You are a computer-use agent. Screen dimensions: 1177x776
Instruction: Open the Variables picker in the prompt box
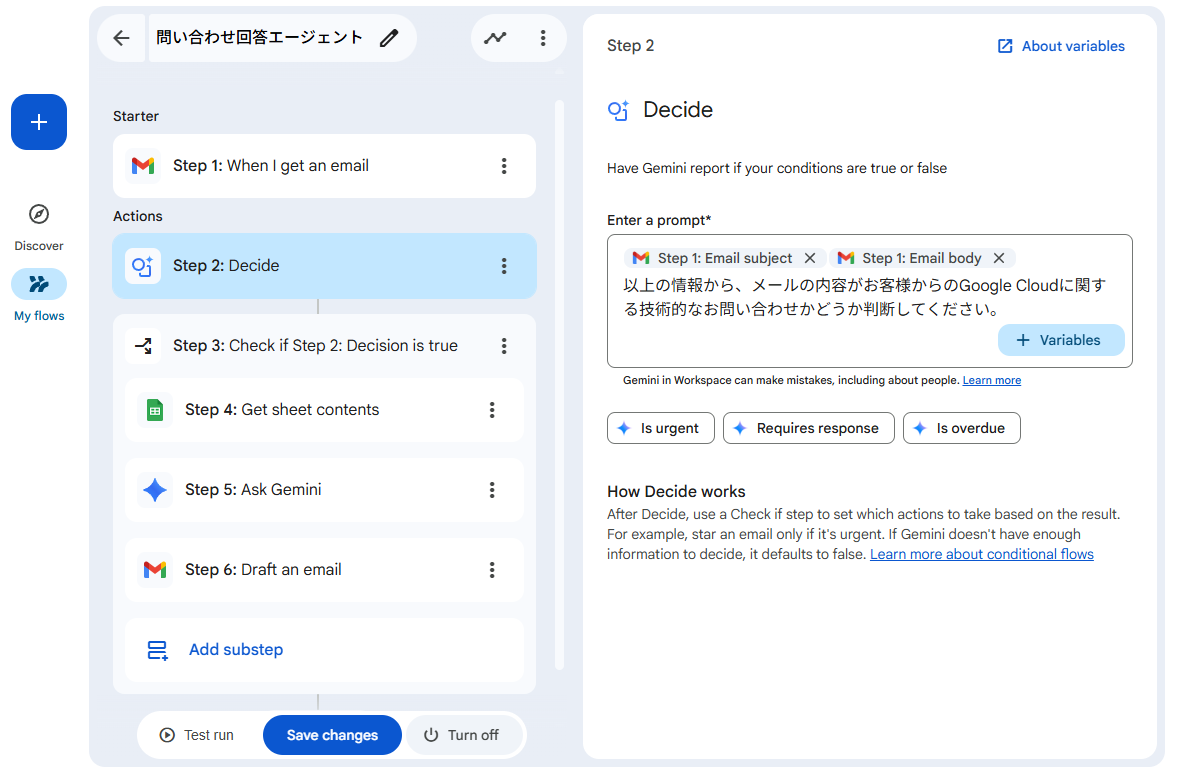(1061, 339)
